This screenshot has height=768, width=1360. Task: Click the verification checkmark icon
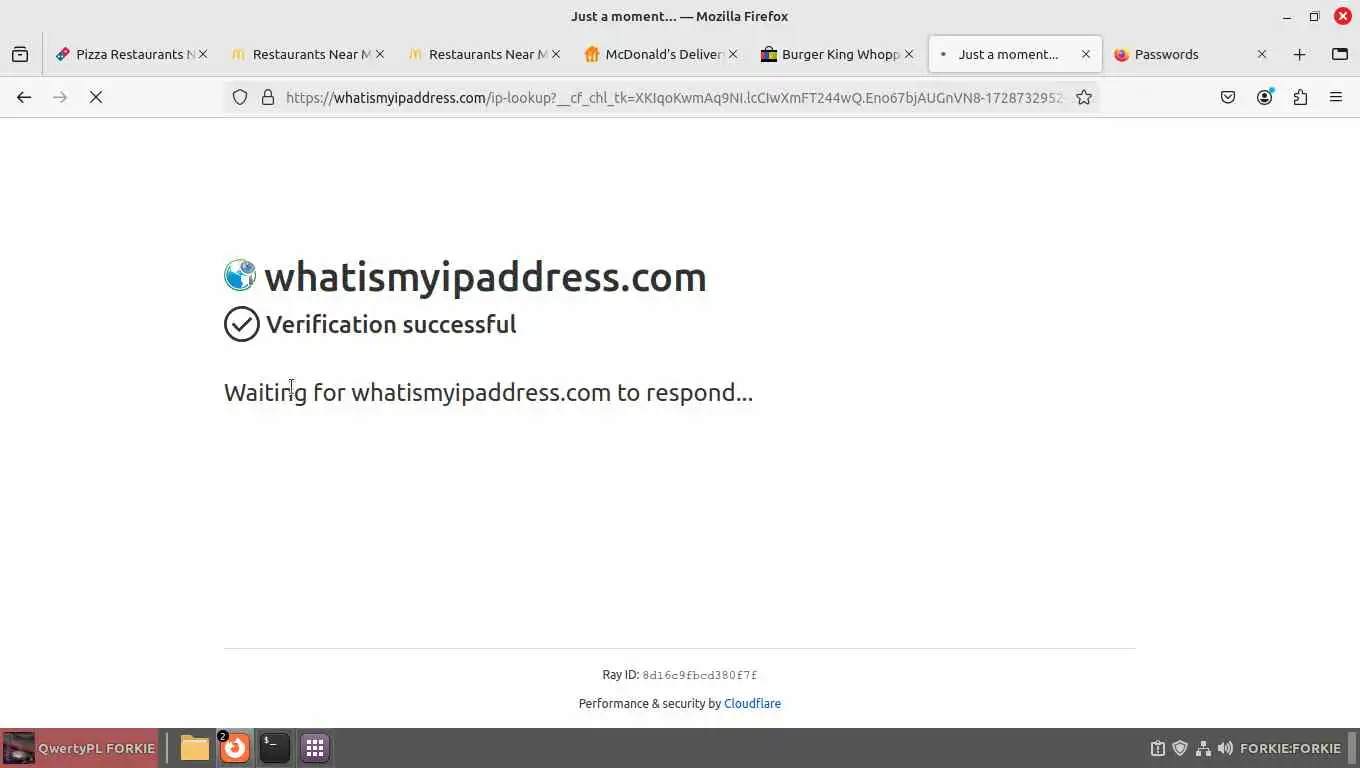click(241, 324)
